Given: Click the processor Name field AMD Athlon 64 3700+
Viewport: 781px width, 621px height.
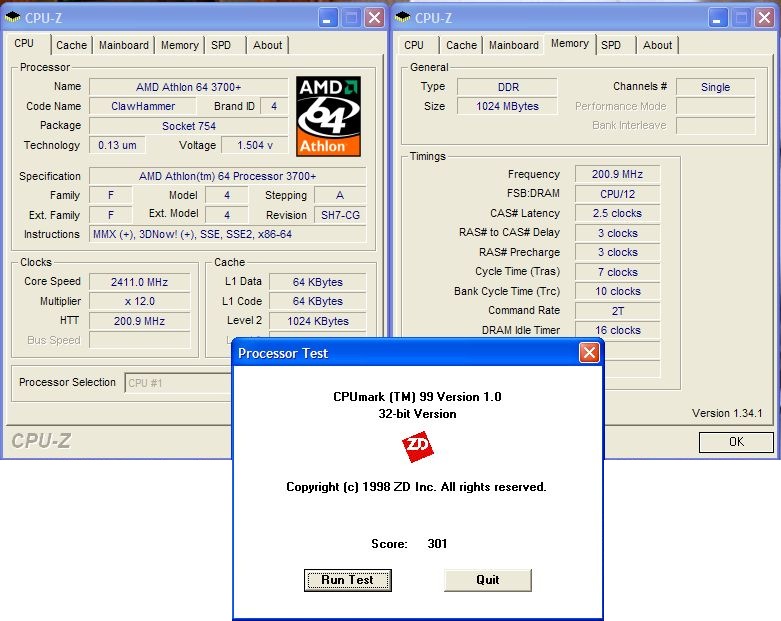Looking at the screenshot, I should pos(189,87).
